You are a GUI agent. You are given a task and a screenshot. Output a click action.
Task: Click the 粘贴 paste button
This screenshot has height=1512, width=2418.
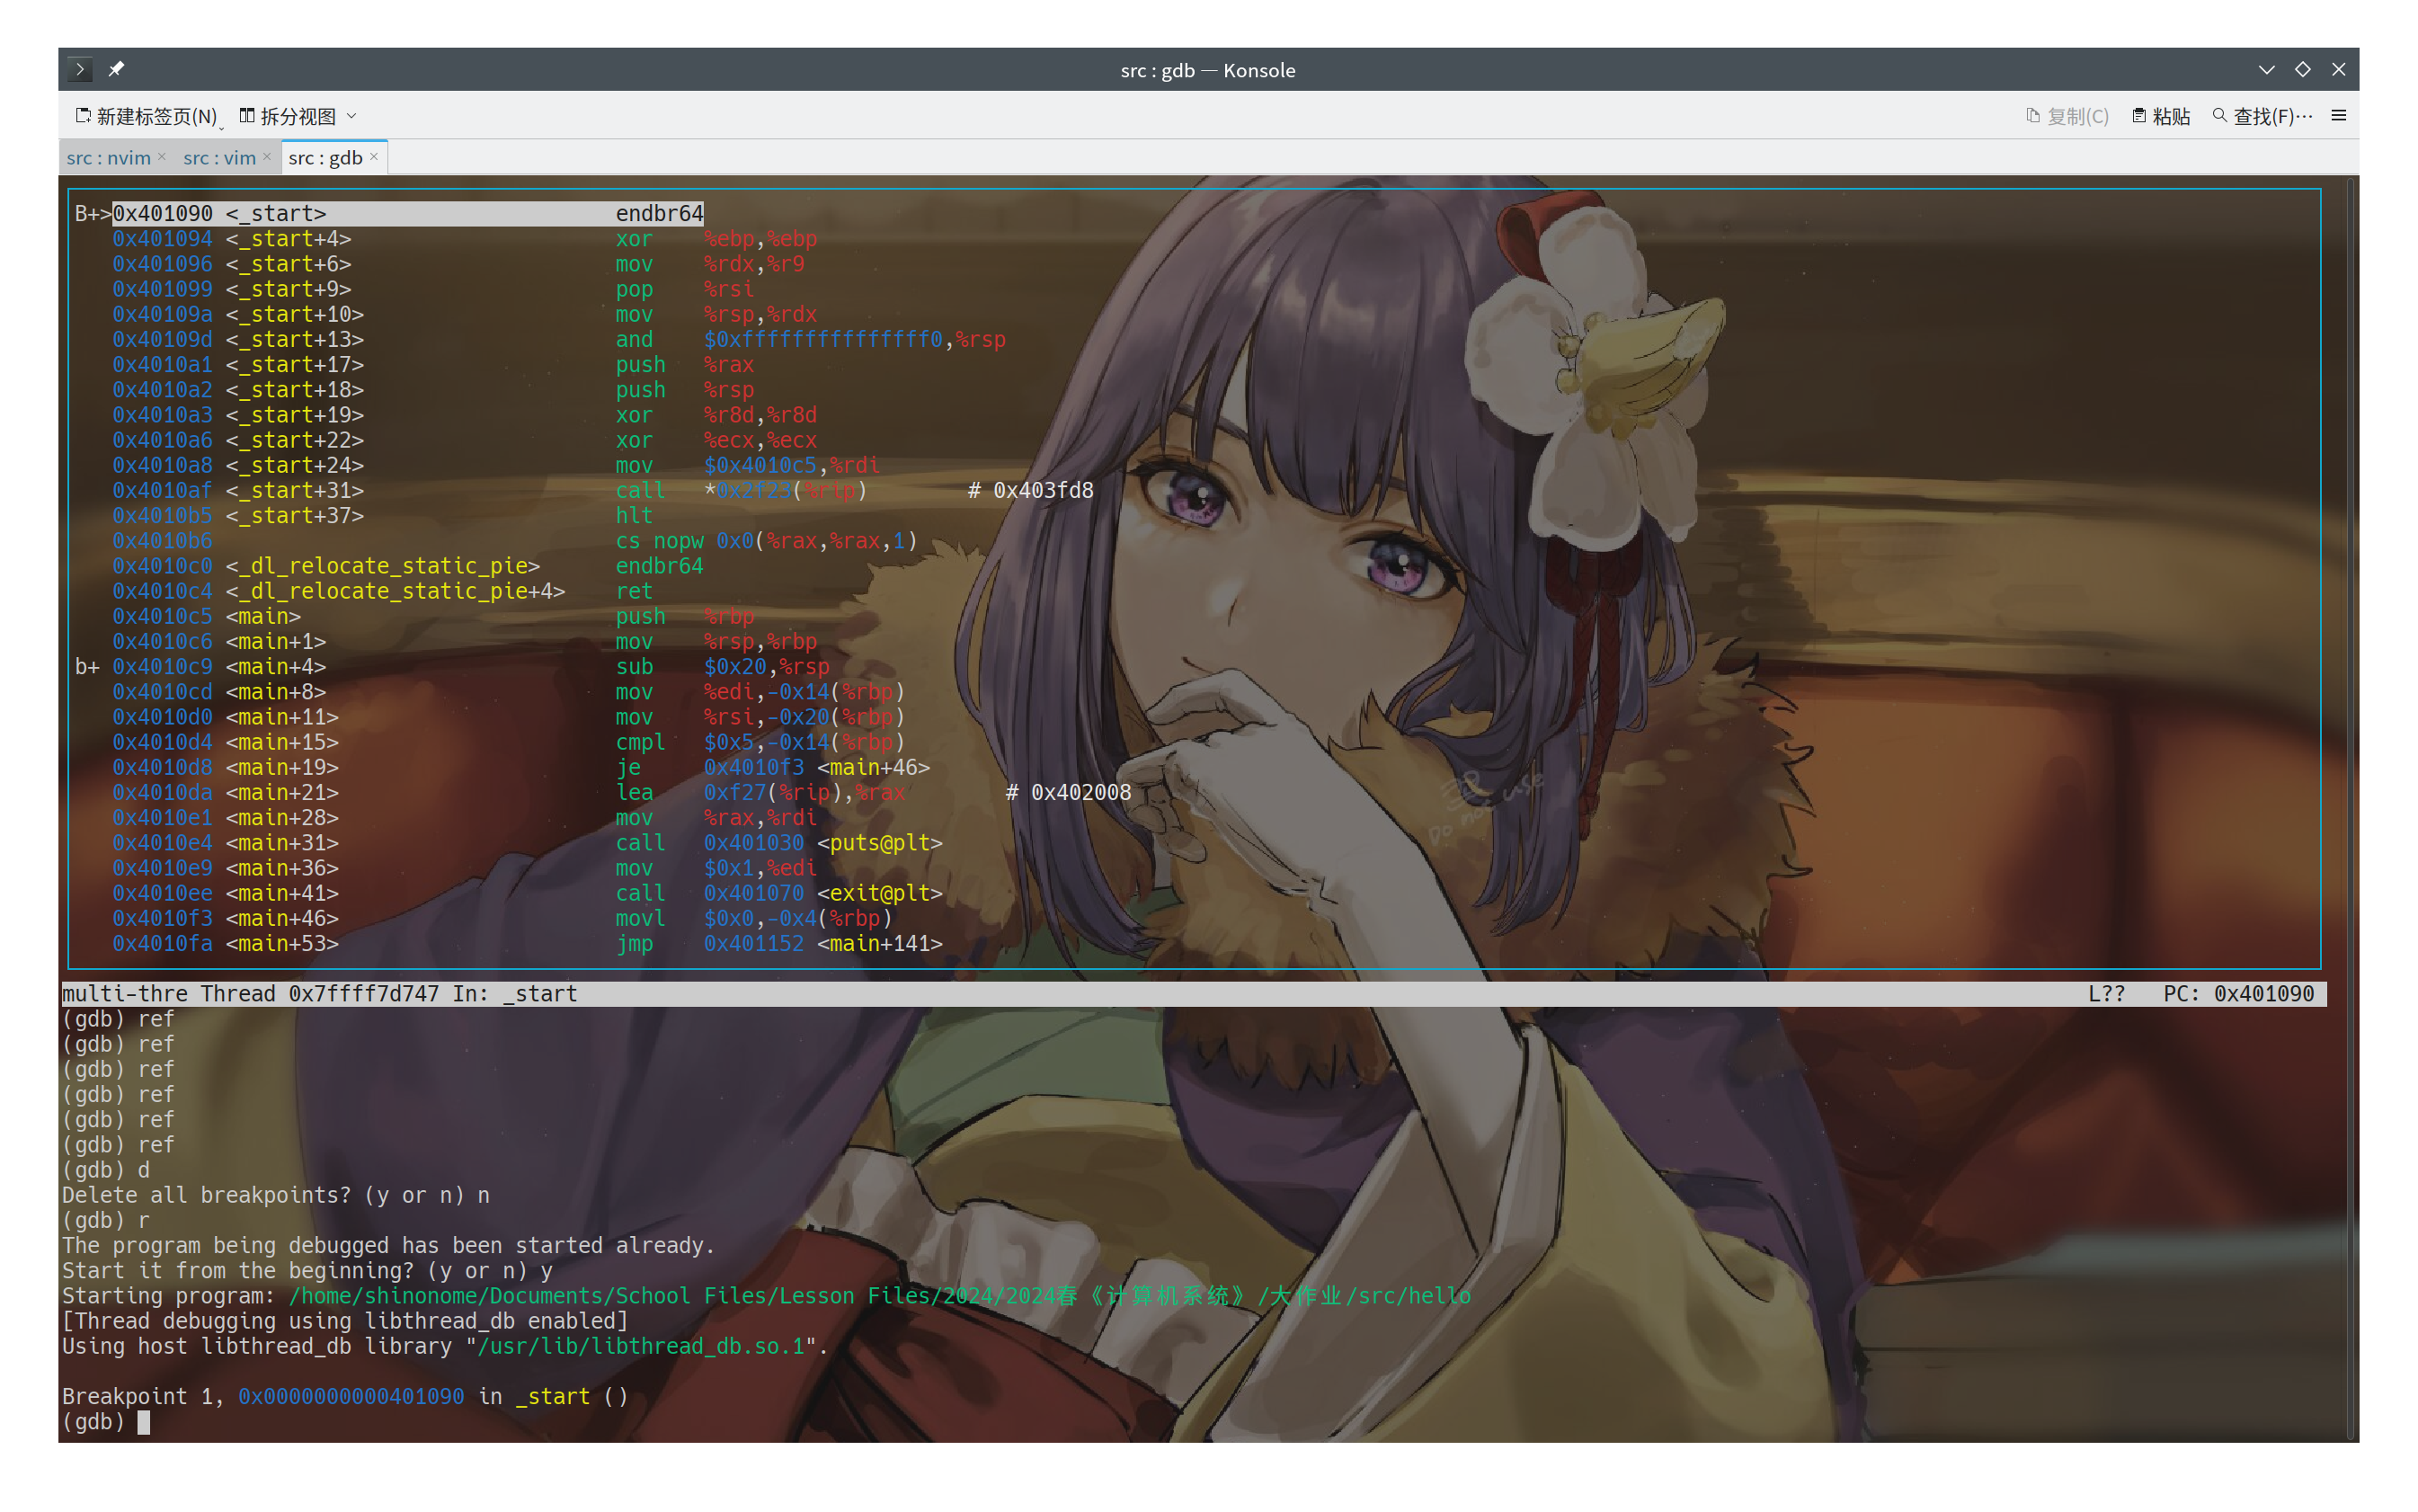[x=2161, y=116]
